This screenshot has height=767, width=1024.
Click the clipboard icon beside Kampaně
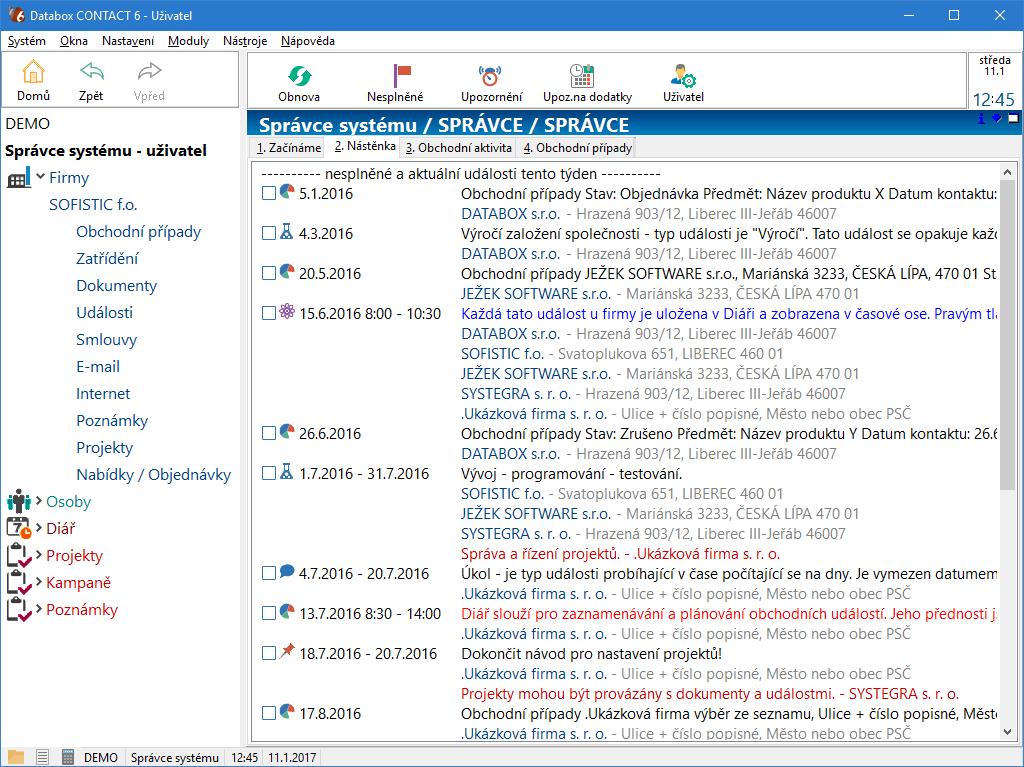pyautogui.click(x=18, y=582)
